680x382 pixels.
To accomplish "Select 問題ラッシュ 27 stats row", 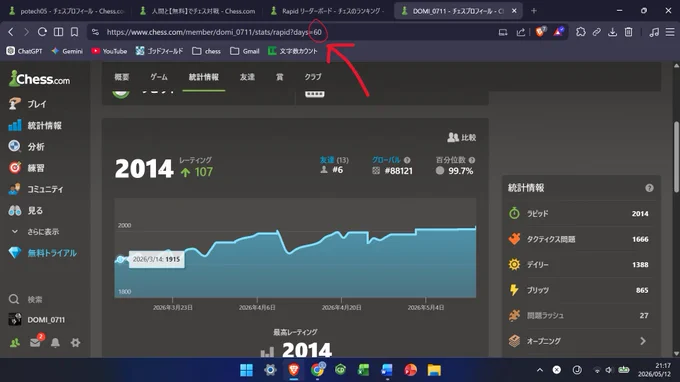I will point(580,315).
